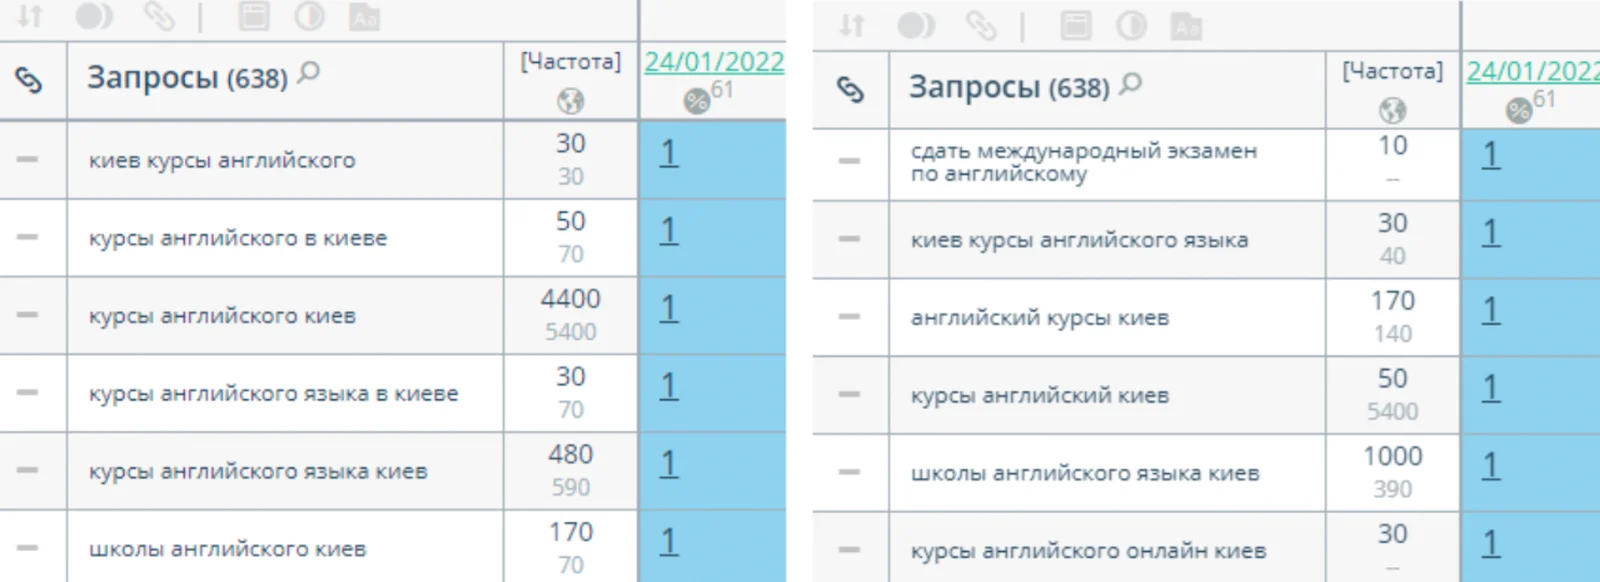Click globe icon under Частота in right table
This screenshot has height=582, width=1600.
(1393, 110)
